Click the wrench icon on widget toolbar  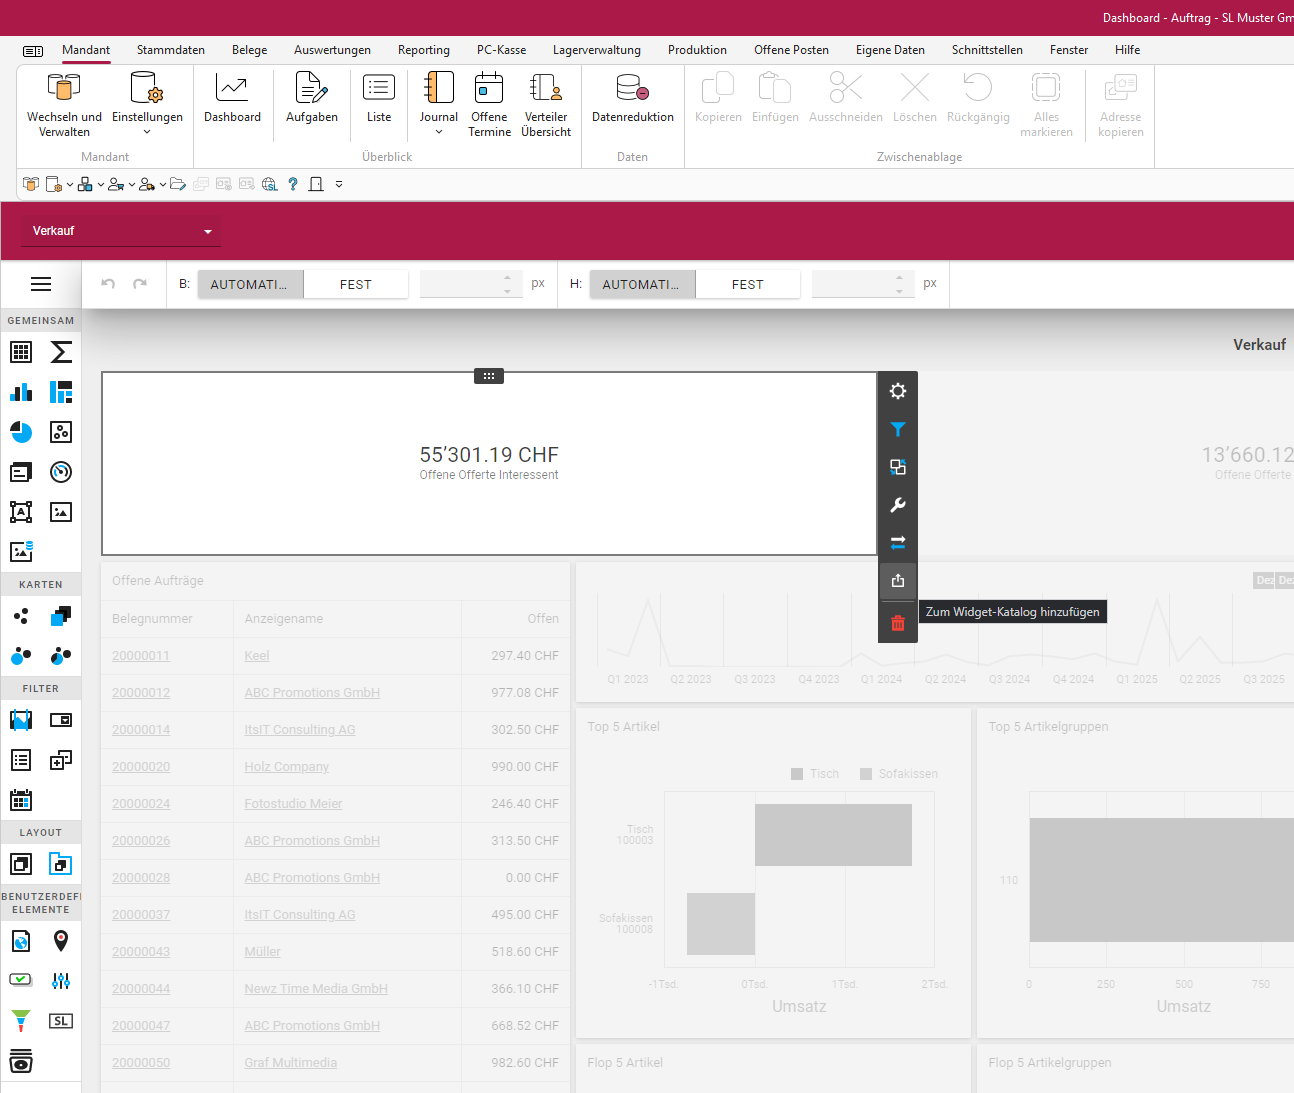(898, 505)
